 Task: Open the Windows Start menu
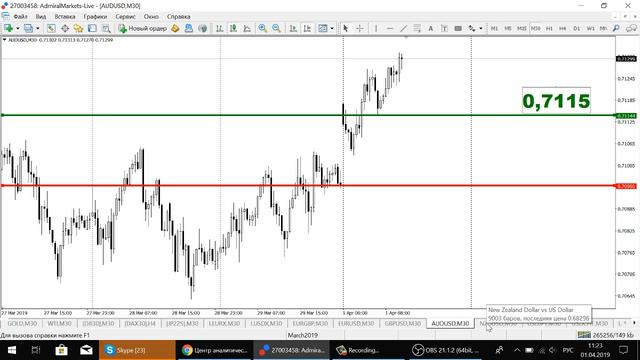(x=12, y=350)
